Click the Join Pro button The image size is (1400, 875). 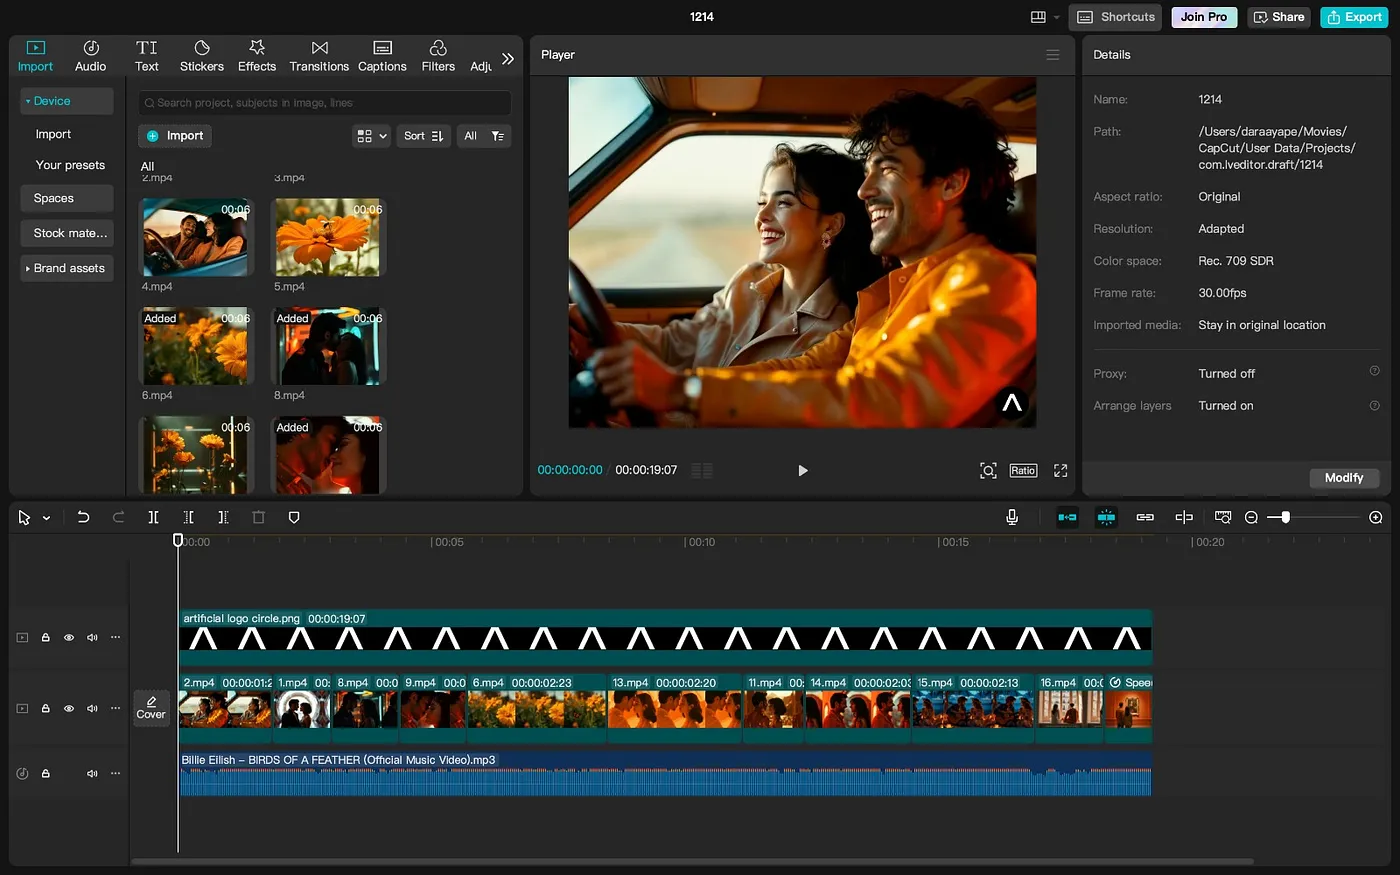[1204, 17]
